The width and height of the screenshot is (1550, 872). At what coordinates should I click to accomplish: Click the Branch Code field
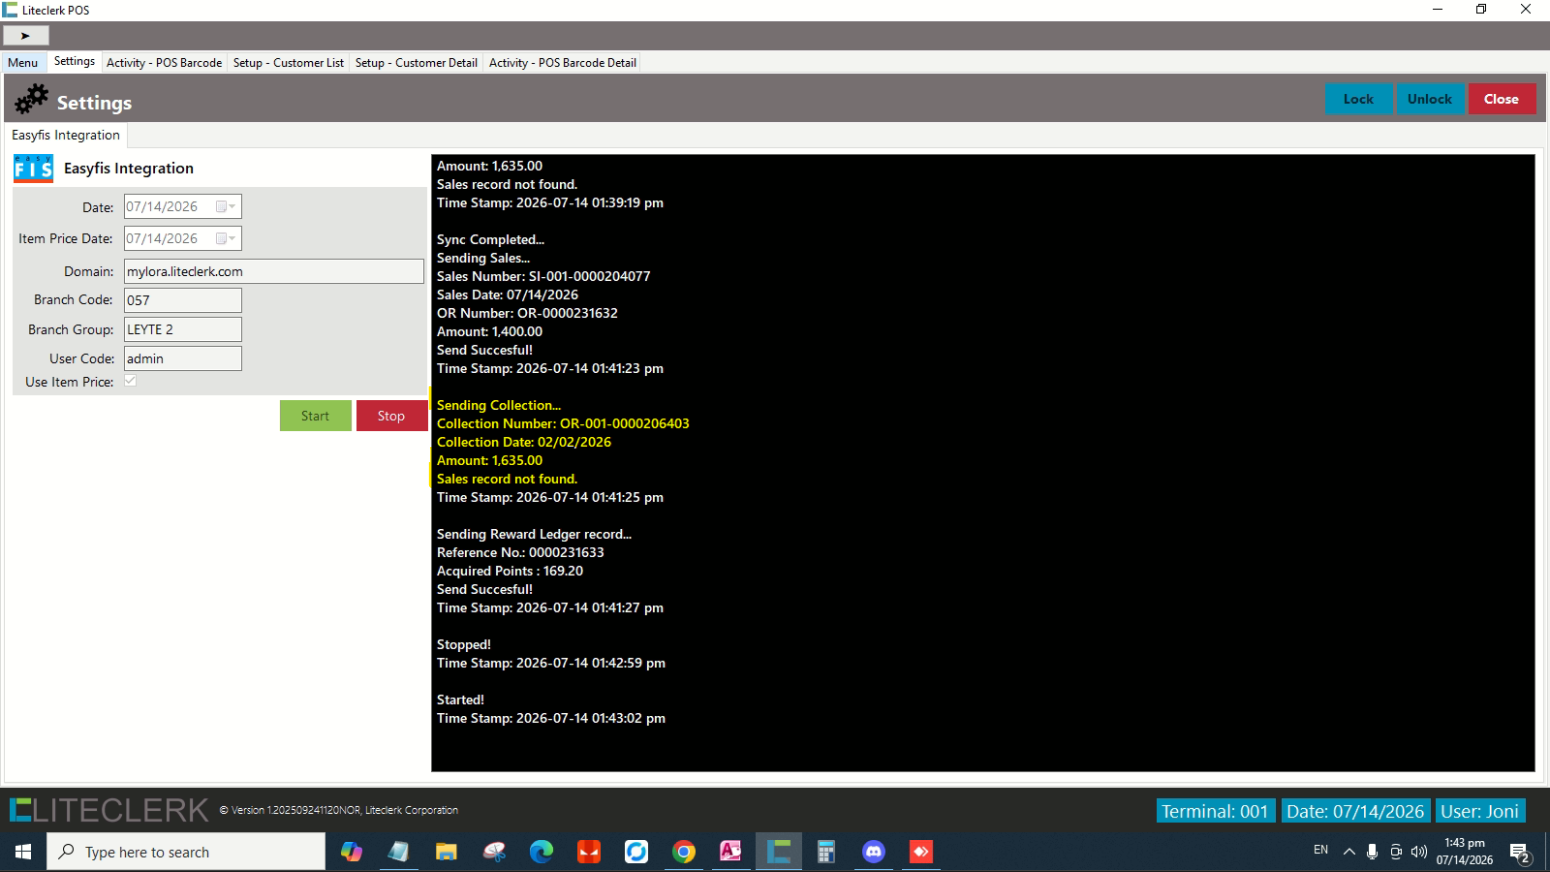(183, 300)
